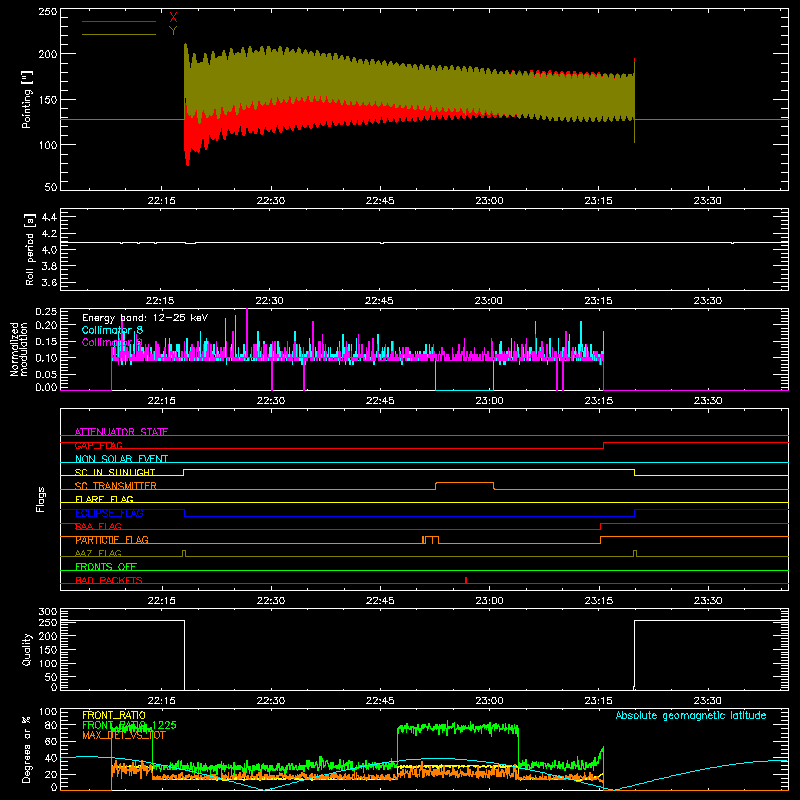This screenshot has height=800, width=800.
Task: Click the orange MAX_DET_VS_TOT legend label
Action: (x=123, y=735)
